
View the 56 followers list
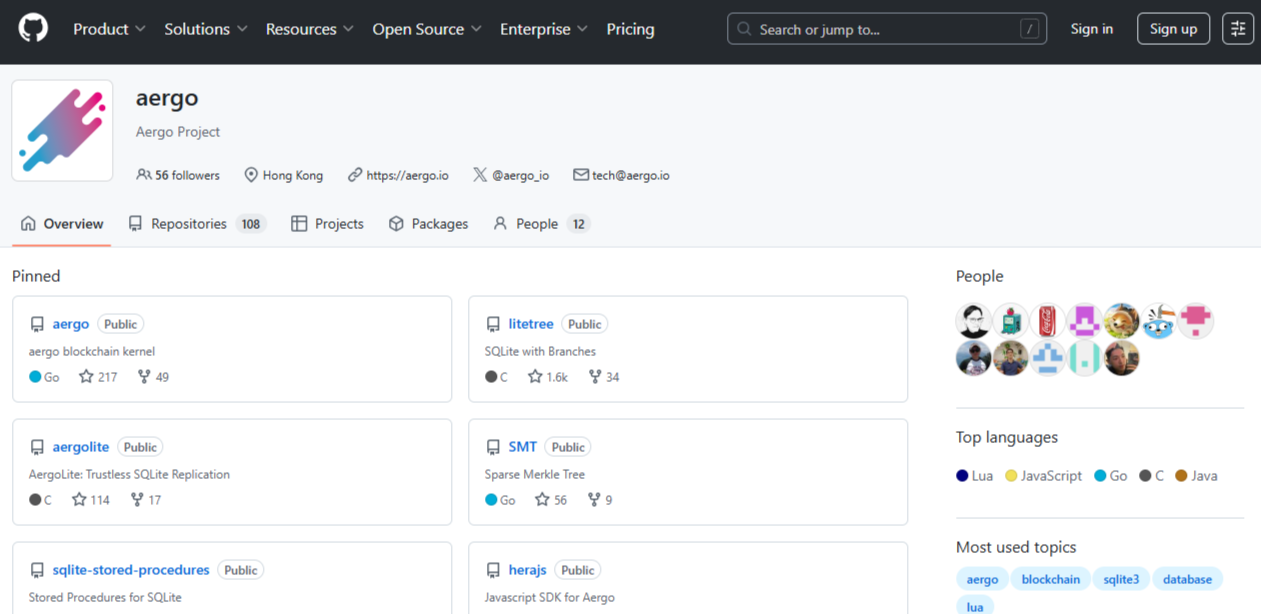click(178, 175)
